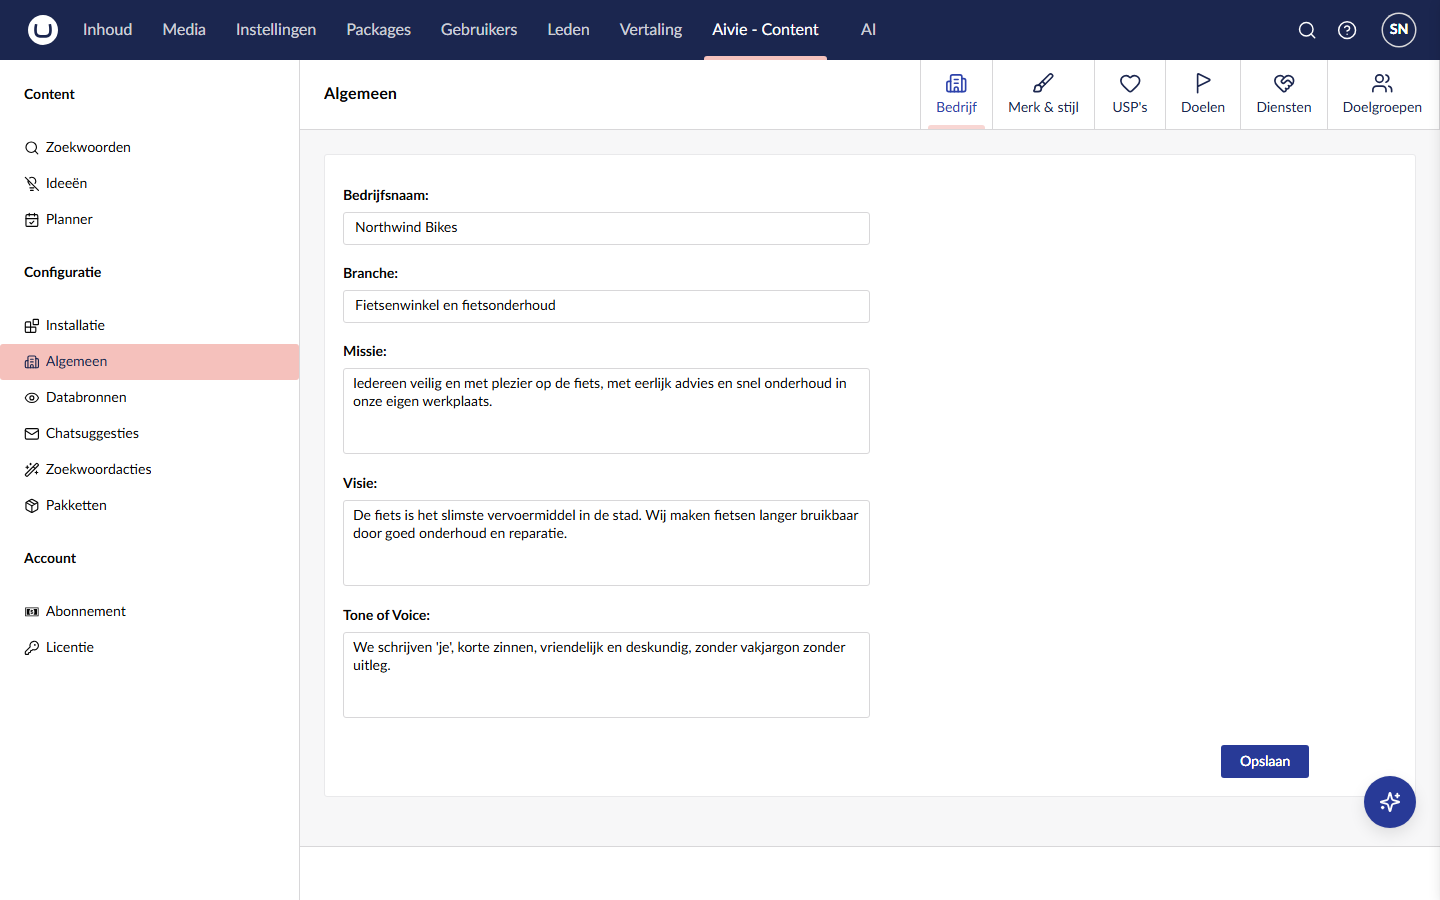Click the Chatsuggesties envelope icon

coord(32,434)
